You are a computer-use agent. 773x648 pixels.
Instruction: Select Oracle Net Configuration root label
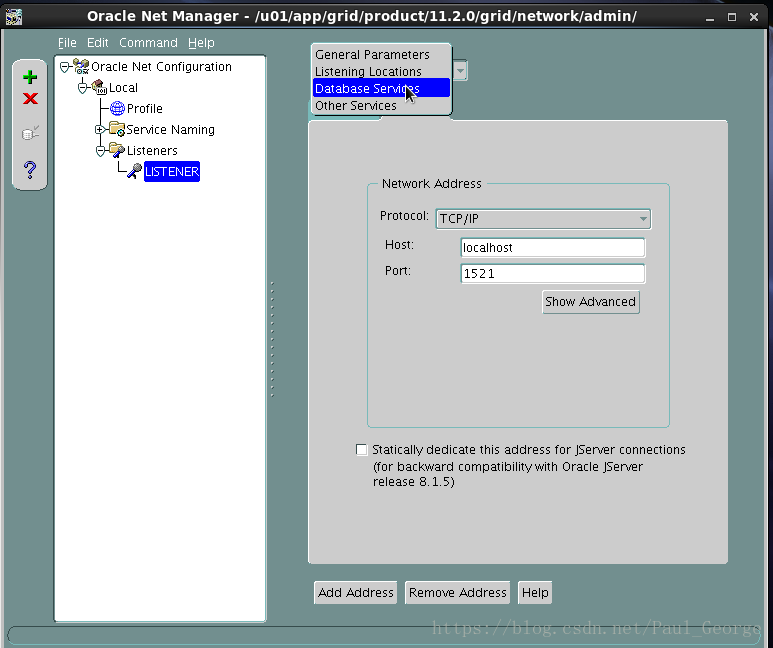click(161, 67)
